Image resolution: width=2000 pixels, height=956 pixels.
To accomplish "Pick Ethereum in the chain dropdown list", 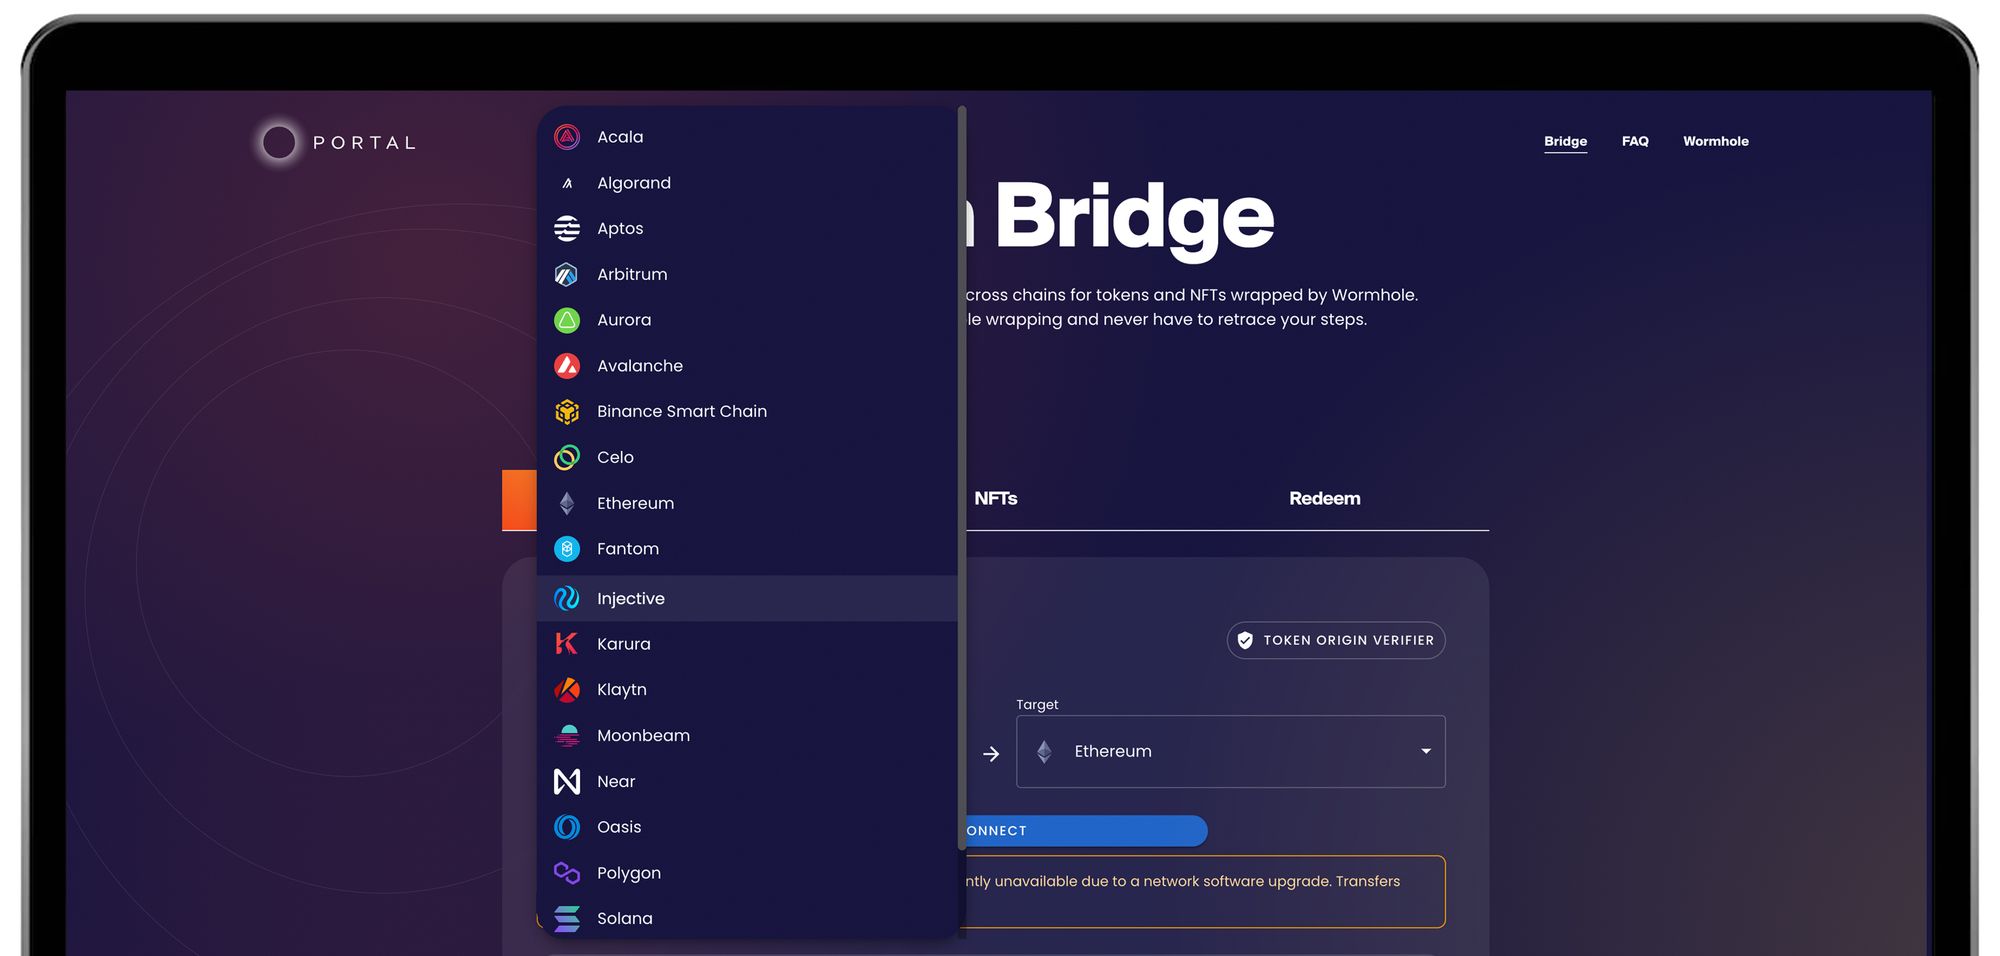I will click(747, 503).
